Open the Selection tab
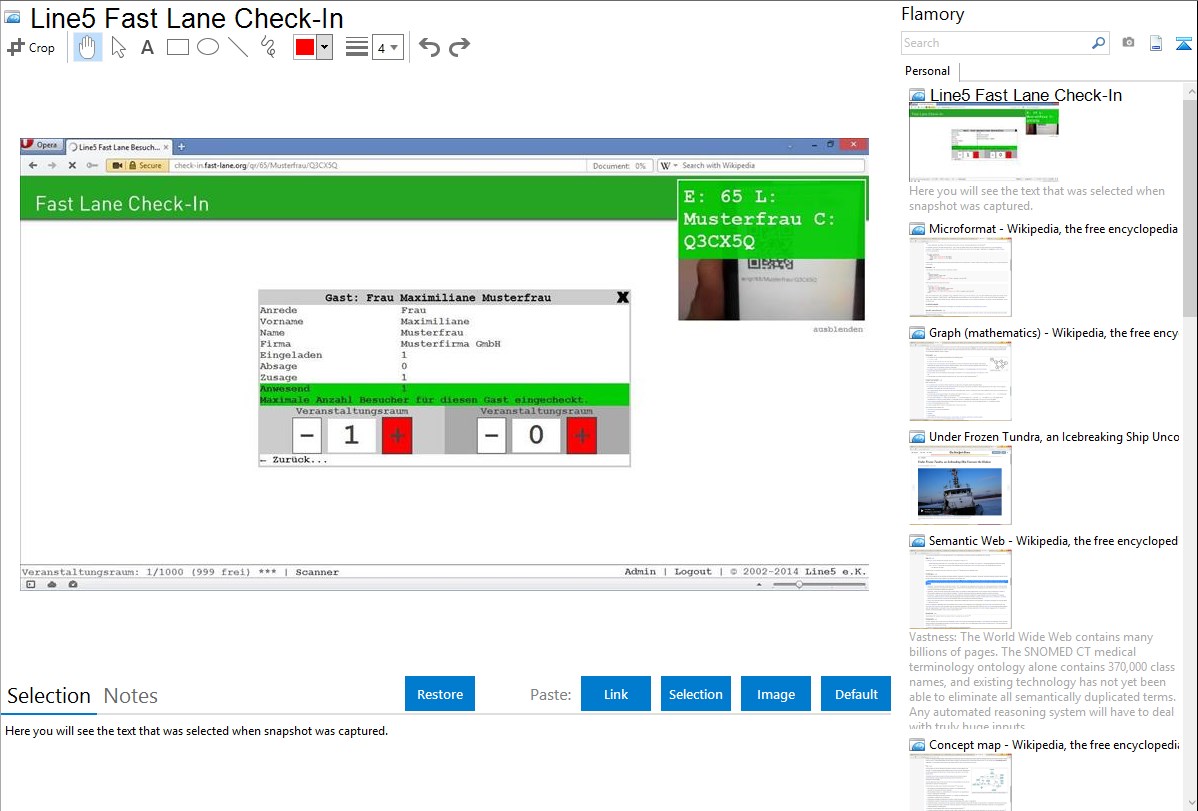Screen dimensions: 1198x811 point(49,696)
